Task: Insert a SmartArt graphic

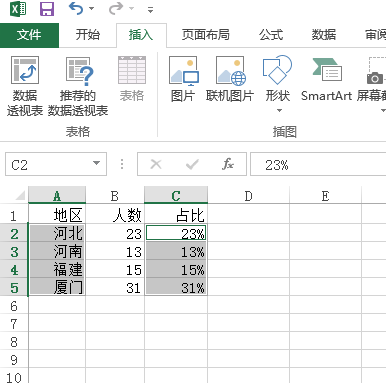Action: (x=326, y=79)
